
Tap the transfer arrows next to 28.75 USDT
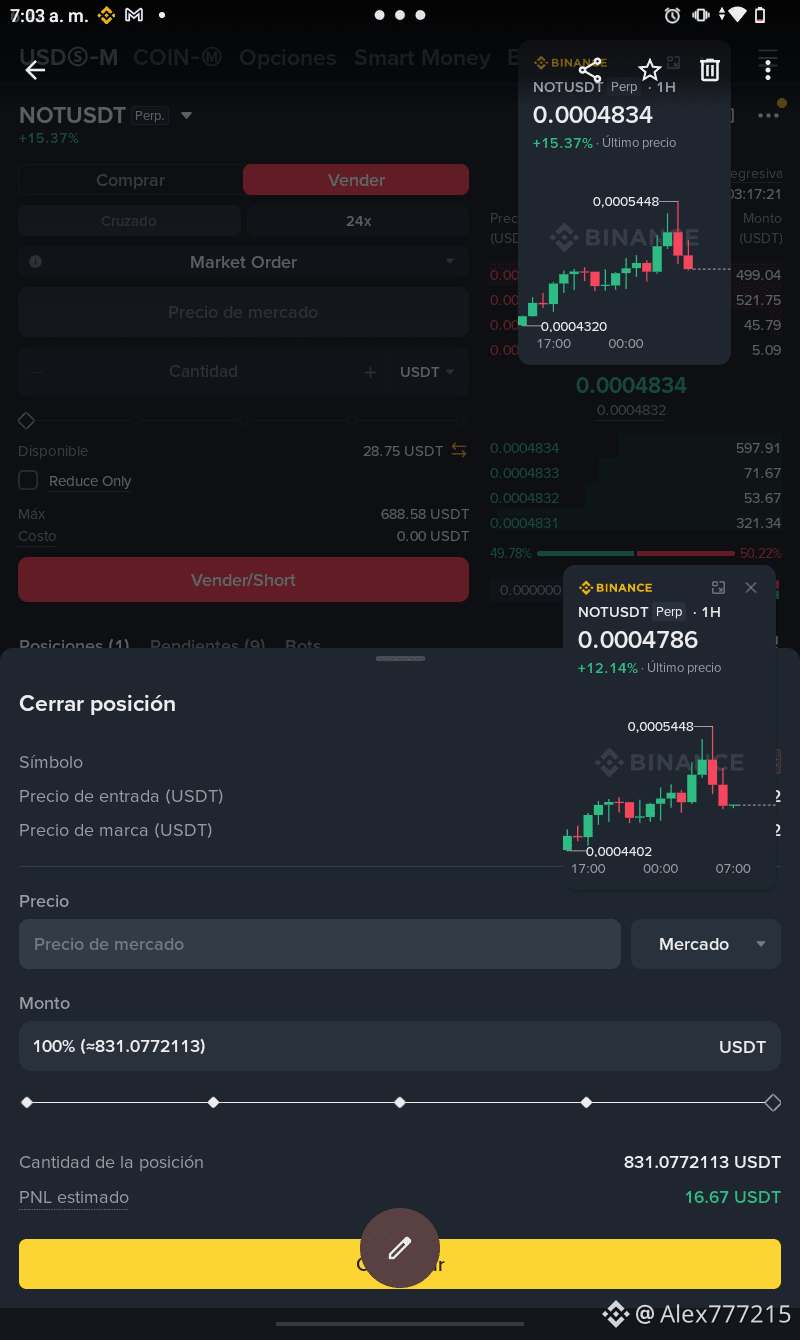pyautogui.click(x=459, y=451)
